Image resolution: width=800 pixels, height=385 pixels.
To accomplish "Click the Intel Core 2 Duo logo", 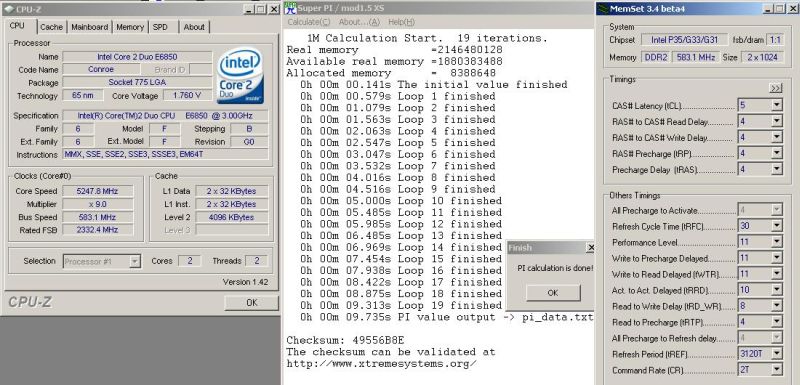I will pos(240,76).
